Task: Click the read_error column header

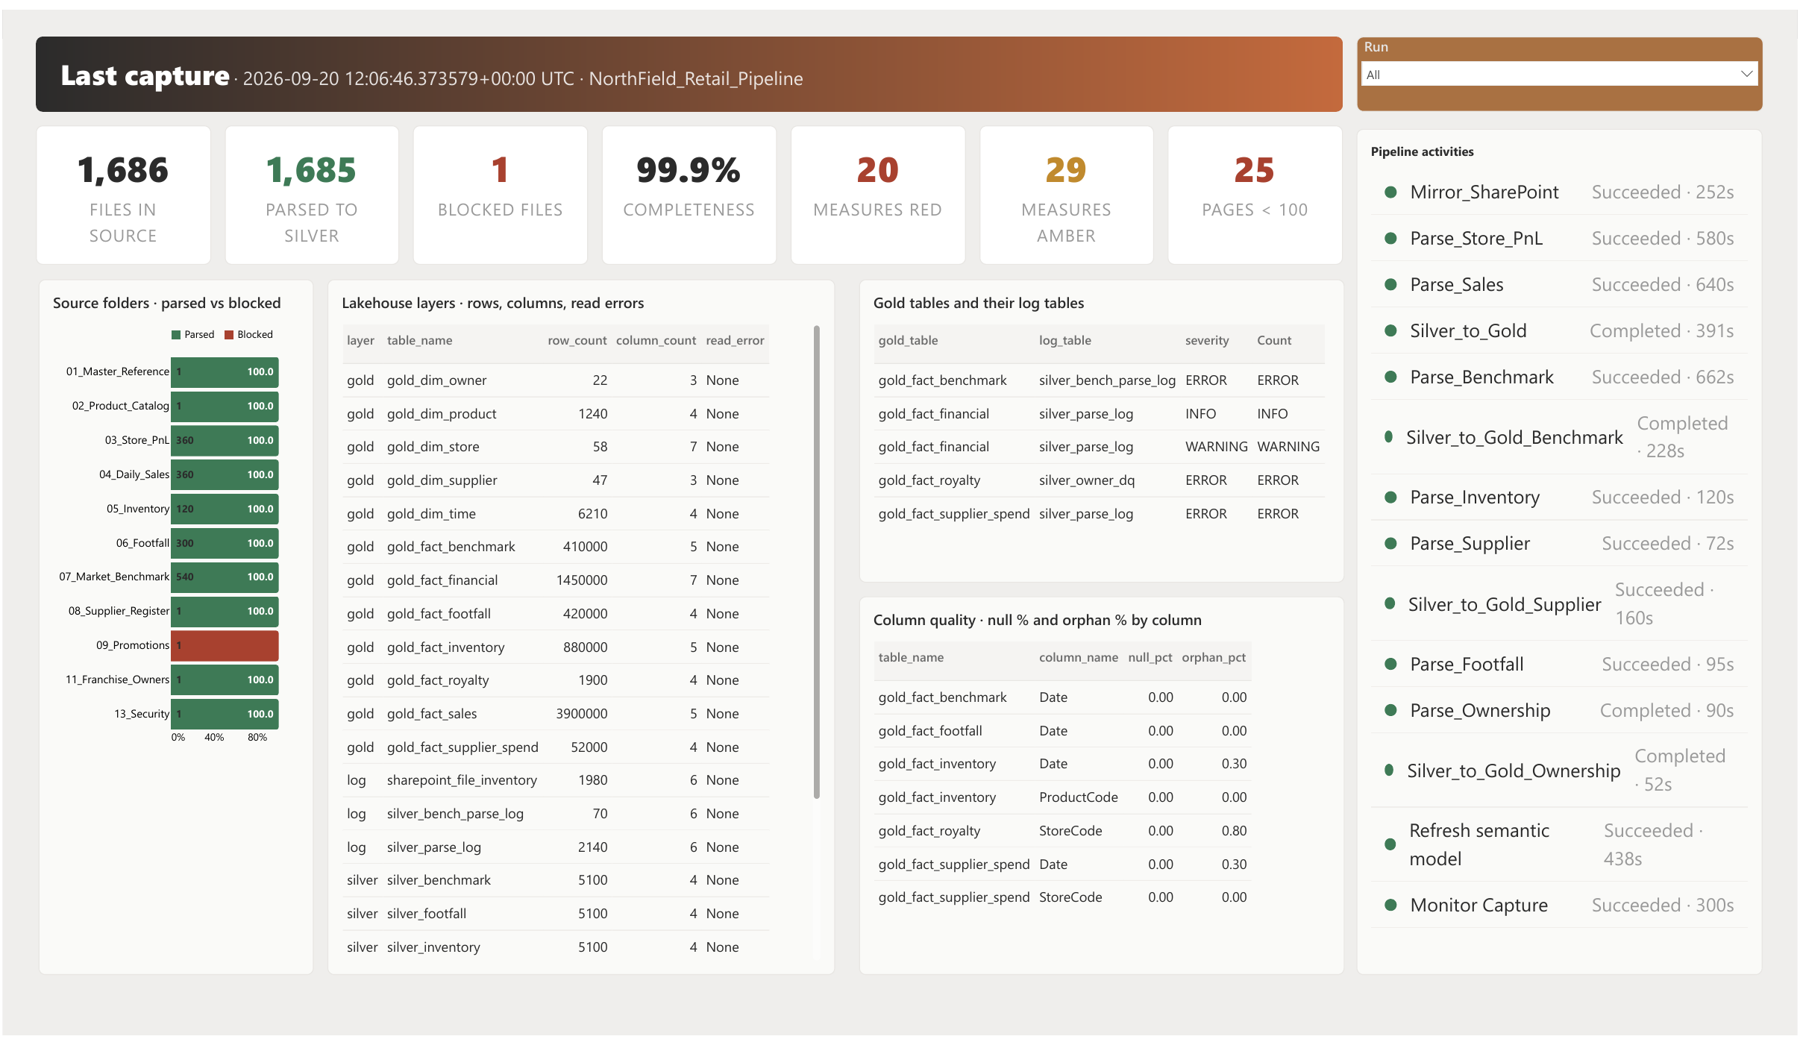Action: click(x=735, y=340)
